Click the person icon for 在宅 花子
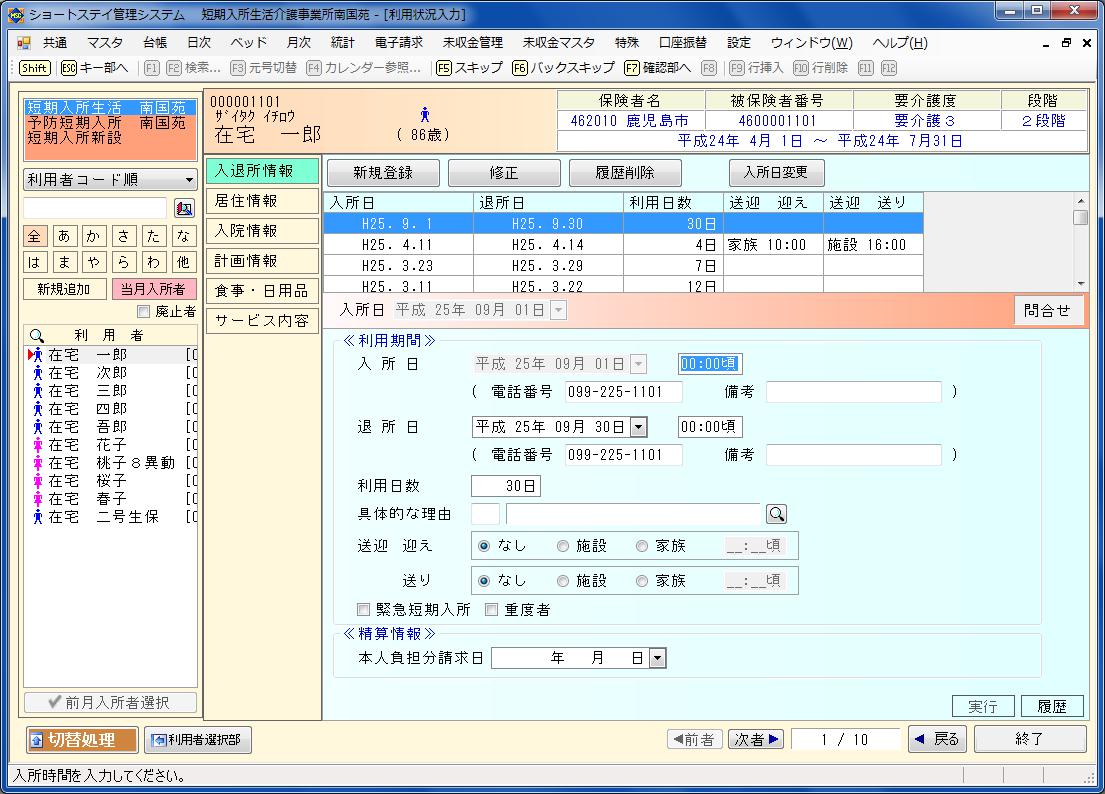1105x794 pixels. pos(38,445)
